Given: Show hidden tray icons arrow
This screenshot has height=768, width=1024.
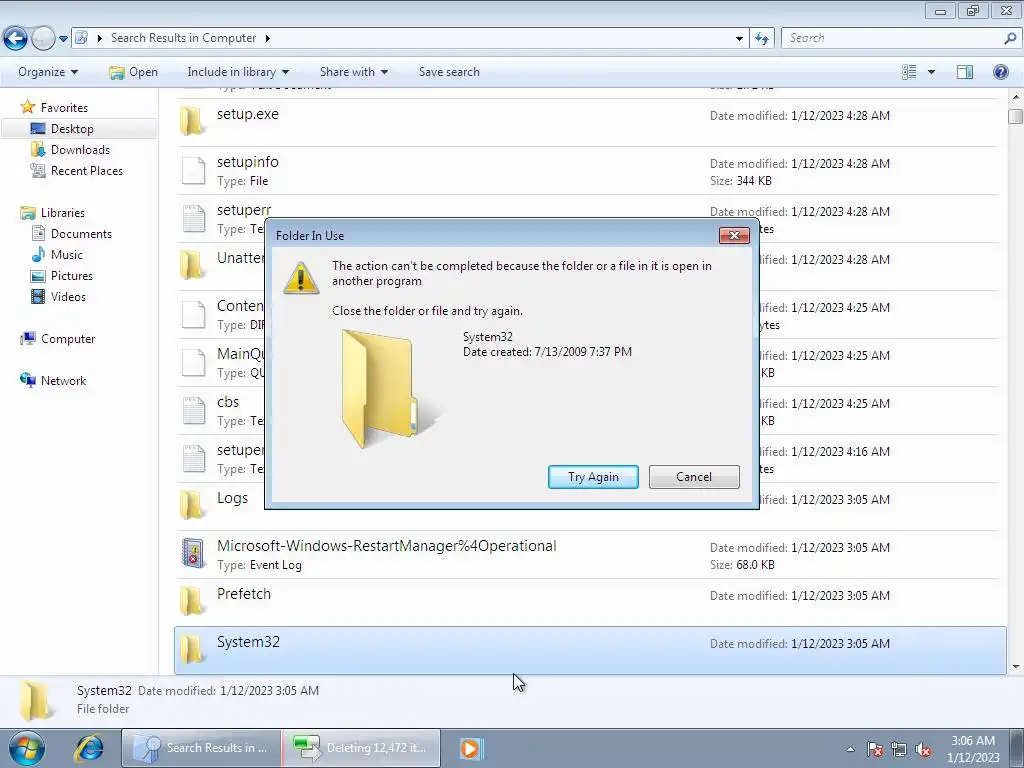Looking at the screenshot, I should click(x=850, y=749).
